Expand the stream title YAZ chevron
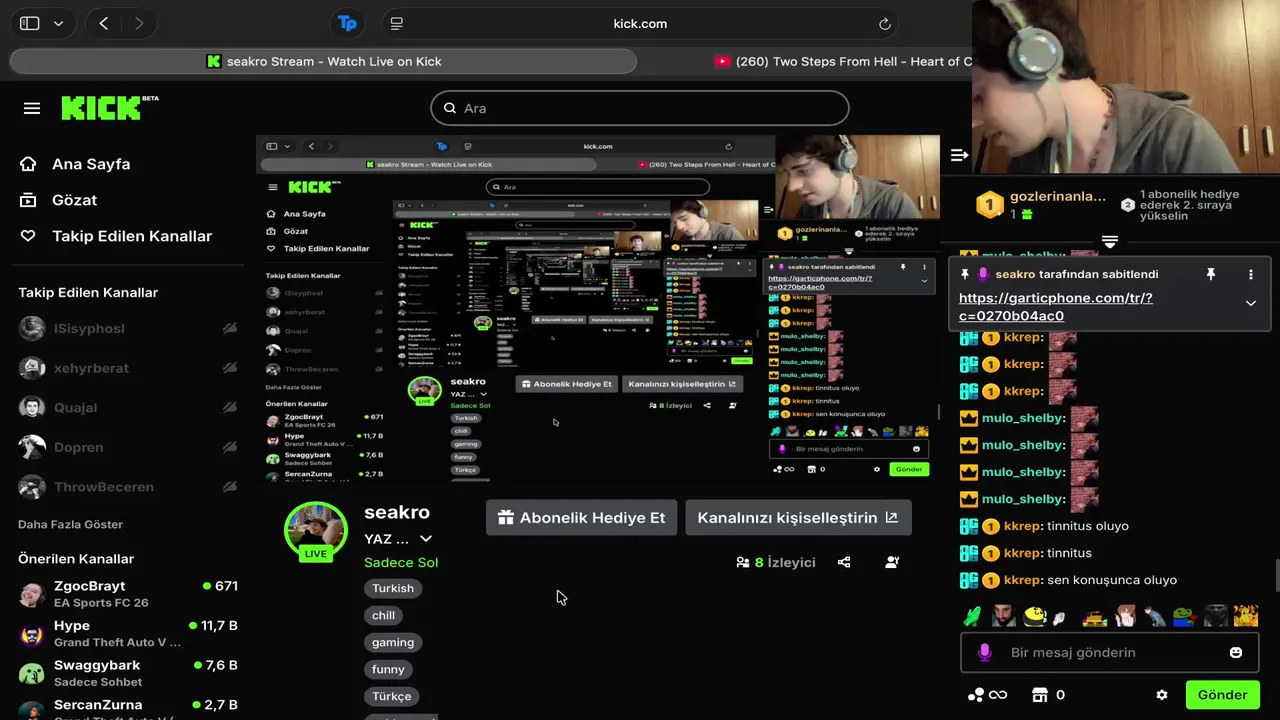 click(426, 539)
